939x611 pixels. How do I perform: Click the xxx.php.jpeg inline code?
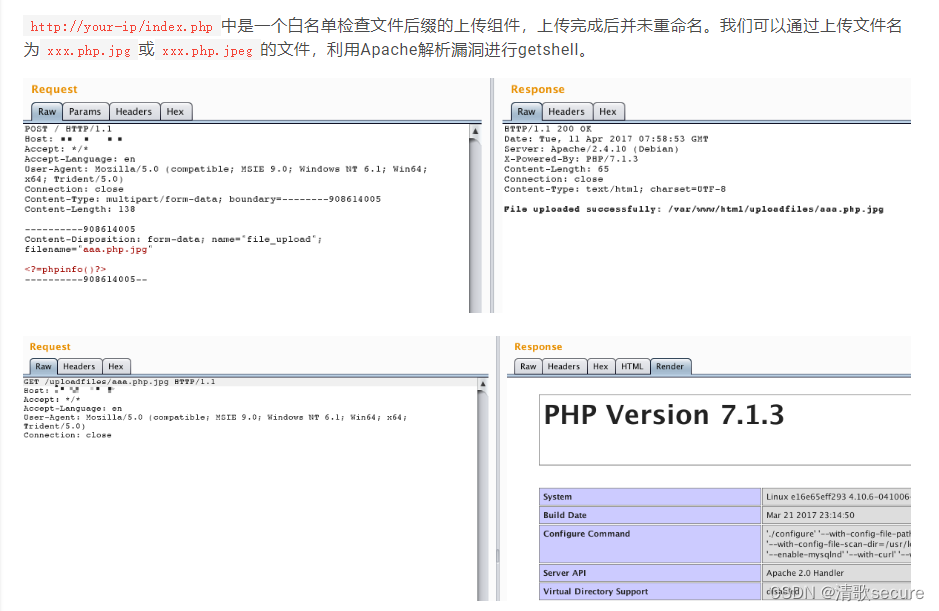207,50
